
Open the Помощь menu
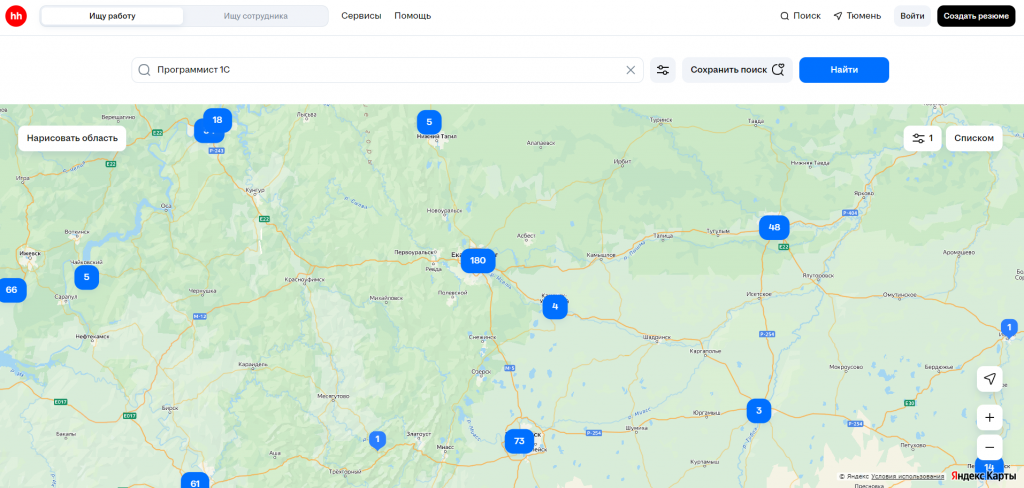tap(413, 16)
